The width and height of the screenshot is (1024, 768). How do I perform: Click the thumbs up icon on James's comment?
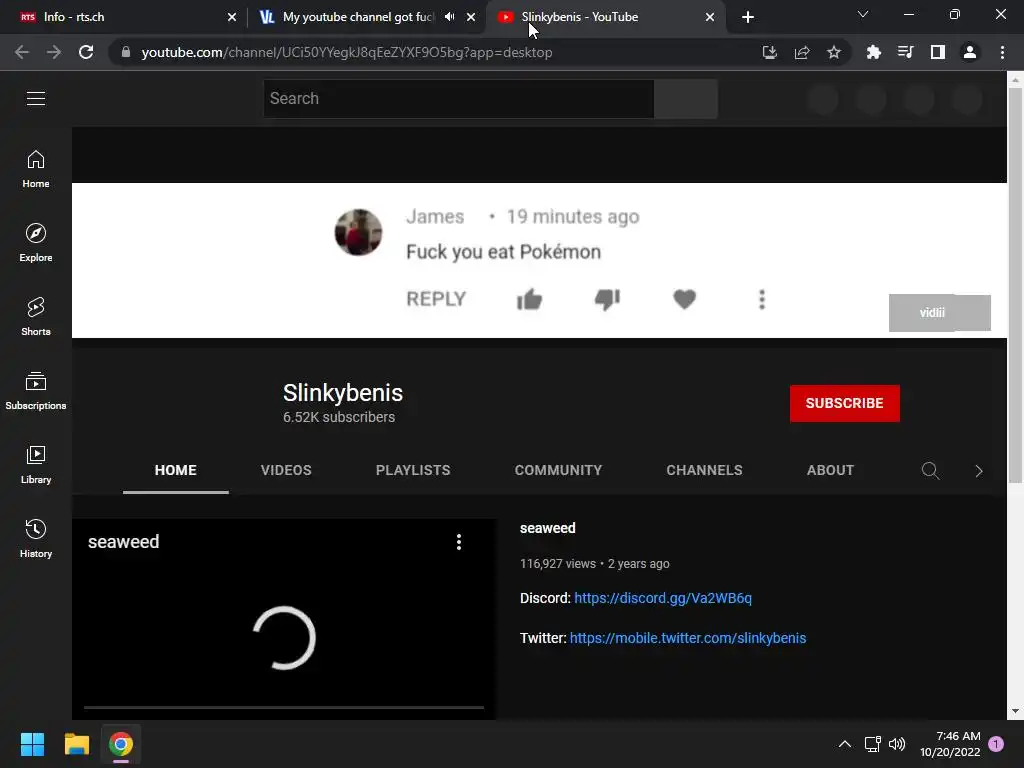tap(529, 299)
